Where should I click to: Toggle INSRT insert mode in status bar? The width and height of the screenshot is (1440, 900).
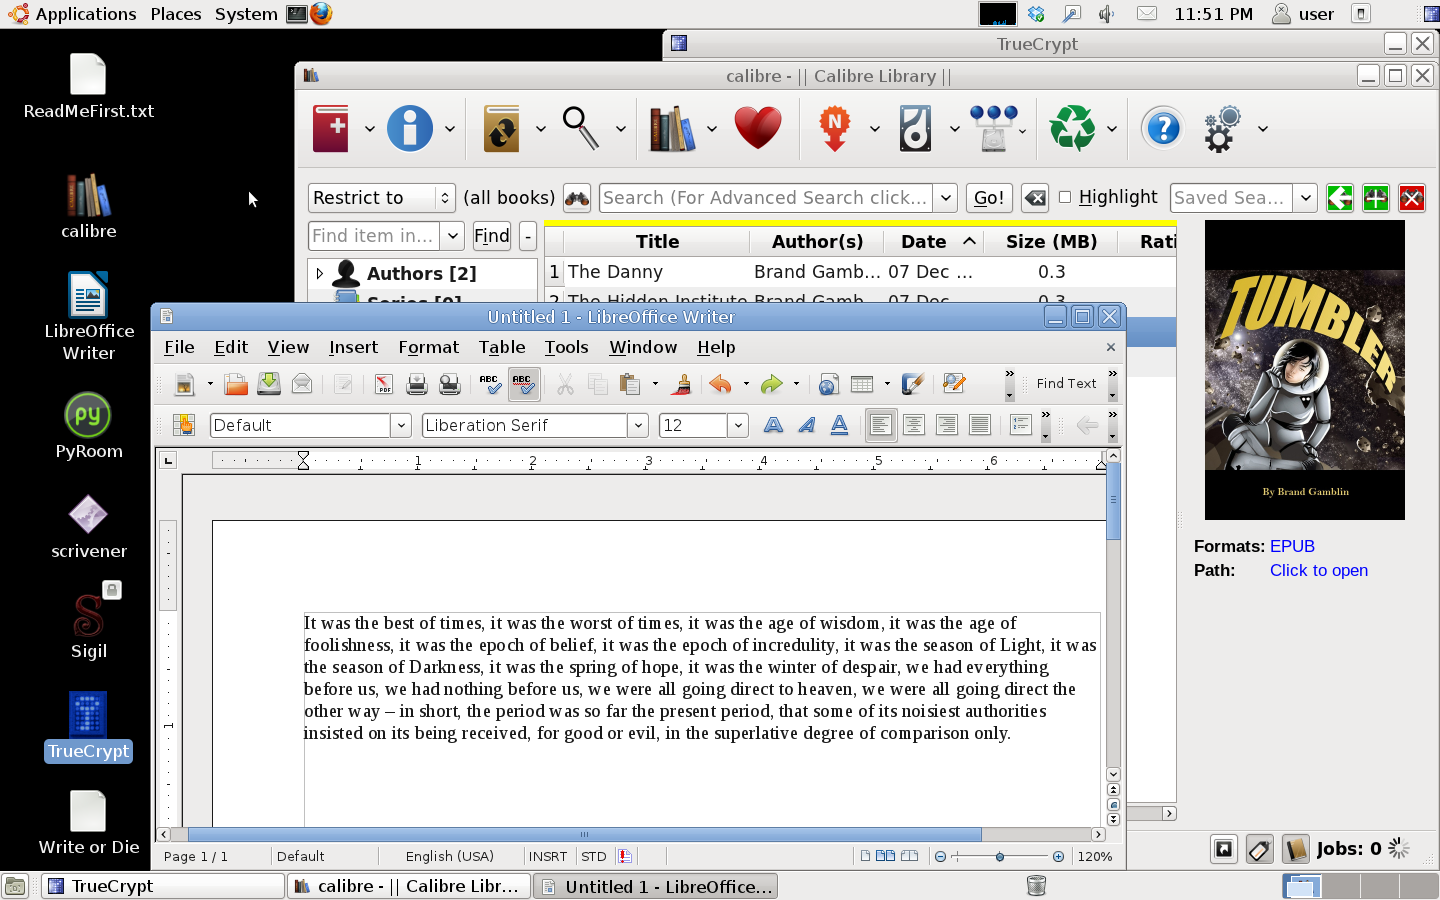point(548,856)
